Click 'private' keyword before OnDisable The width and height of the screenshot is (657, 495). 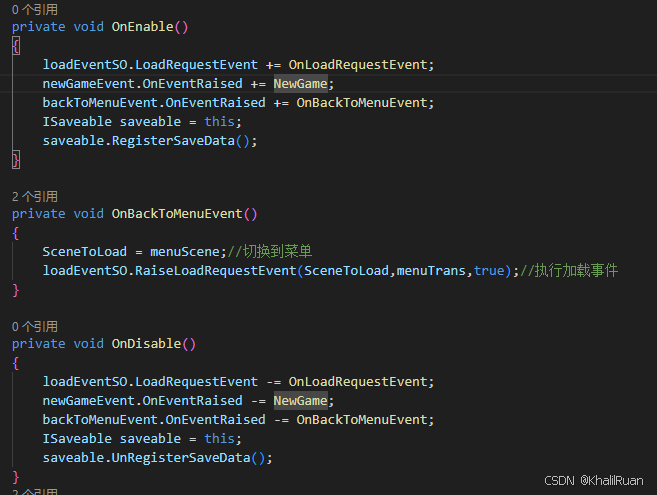39,344
